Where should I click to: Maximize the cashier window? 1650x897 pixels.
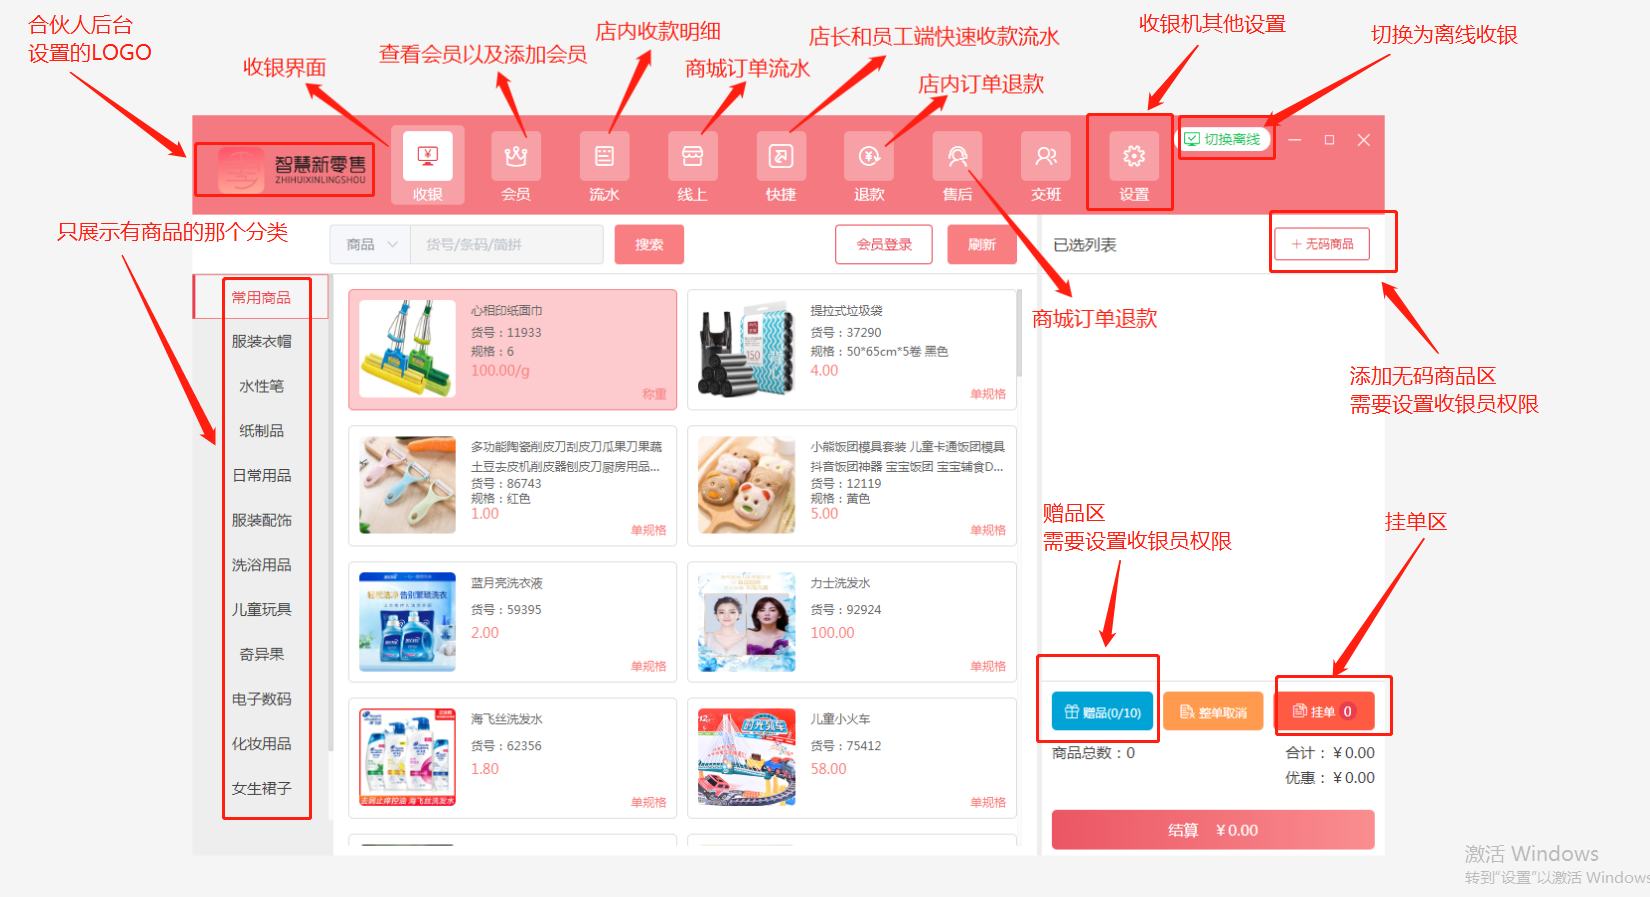point(1329,140)
